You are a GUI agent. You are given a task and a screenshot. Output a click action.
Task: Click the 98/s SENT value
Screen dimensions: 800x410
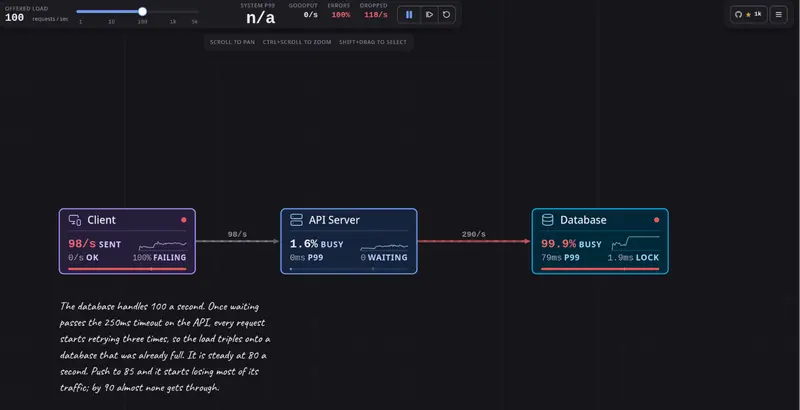(94, 244)
